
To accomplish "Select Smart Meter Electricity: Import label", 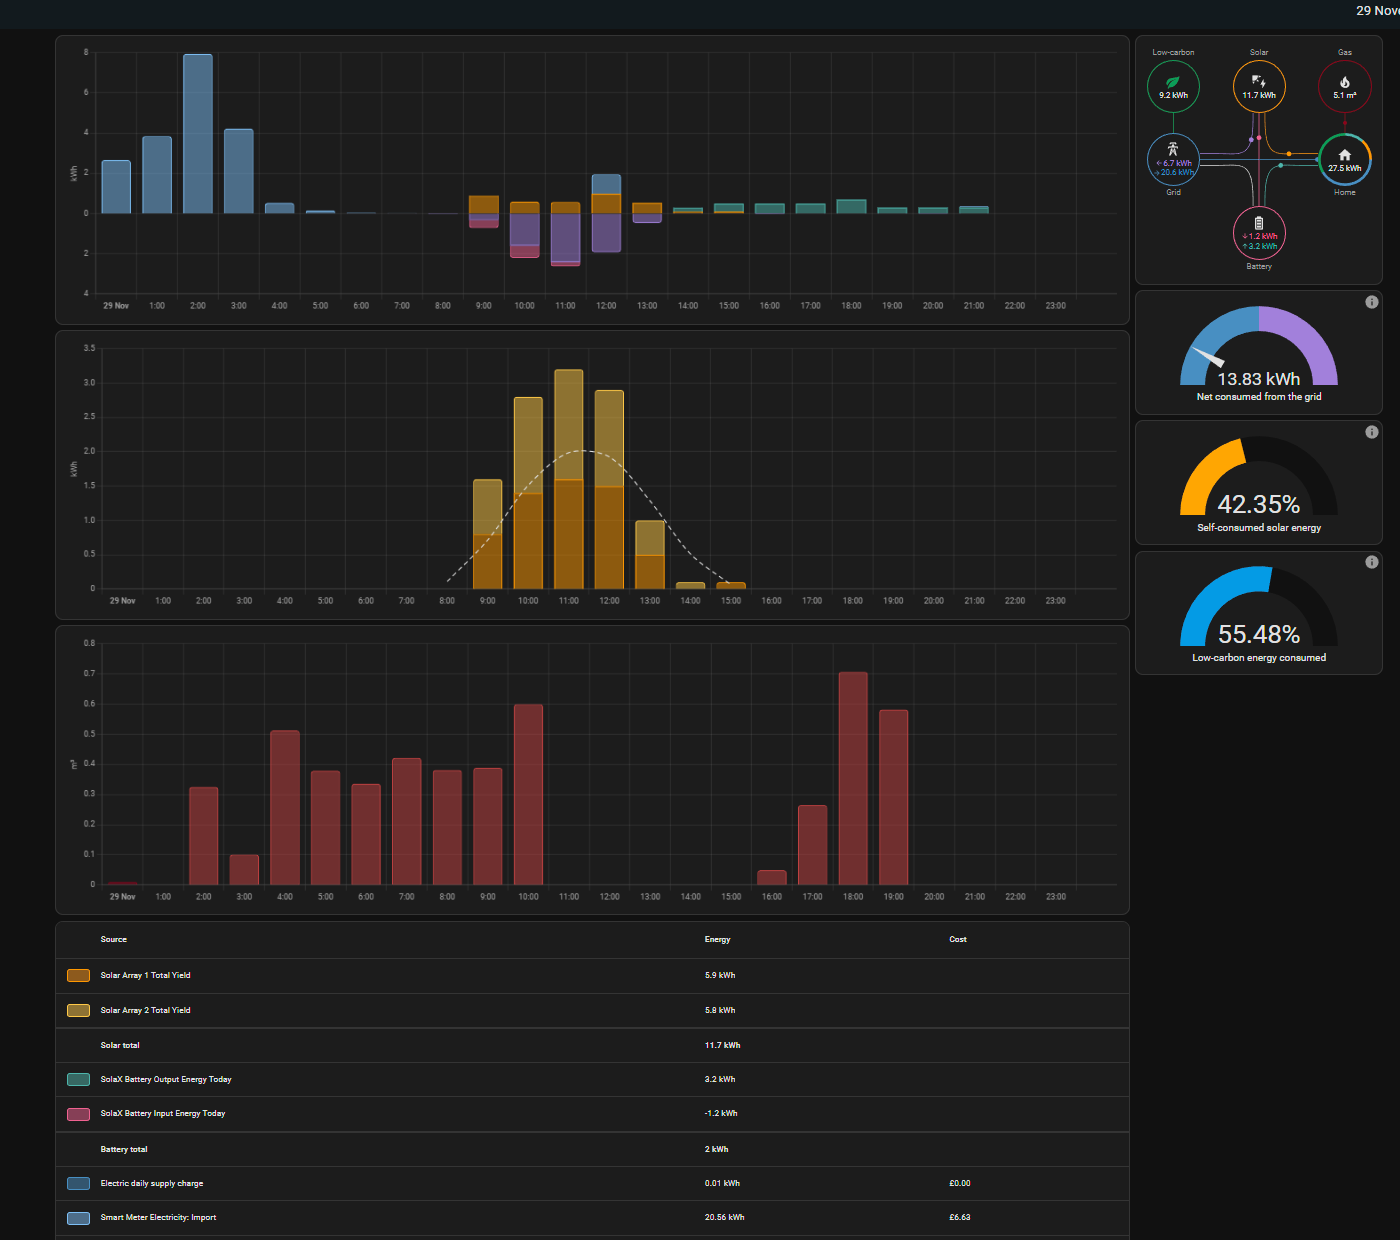I will pos(158,1217).
